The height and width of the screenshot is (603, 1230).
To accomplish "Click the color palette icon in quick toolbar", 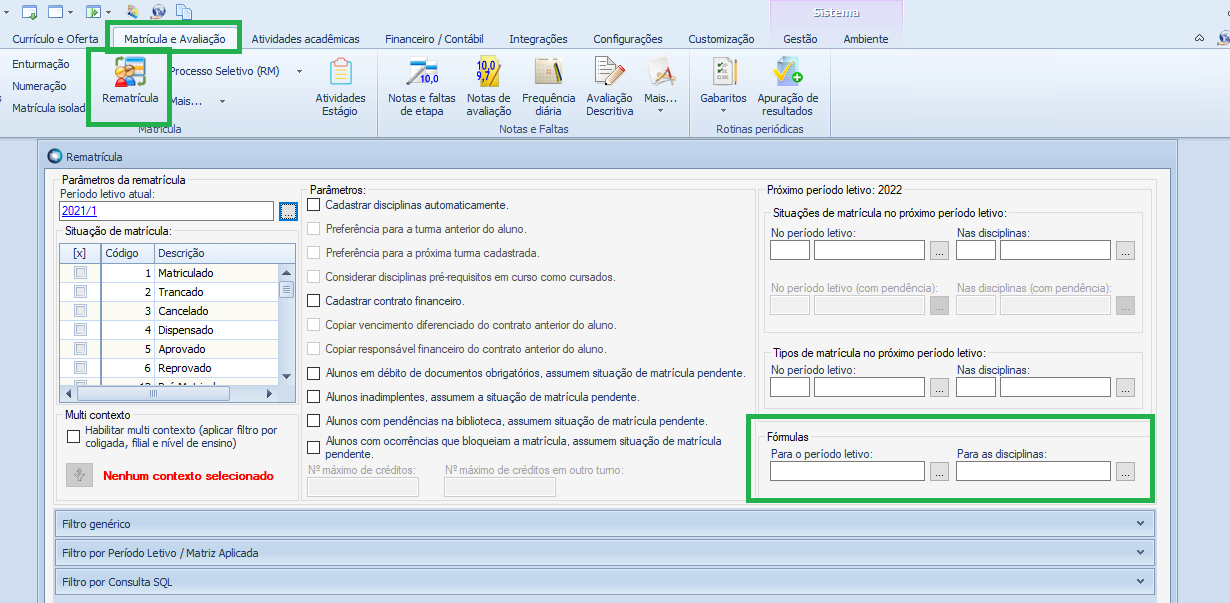I will (133, 12).
